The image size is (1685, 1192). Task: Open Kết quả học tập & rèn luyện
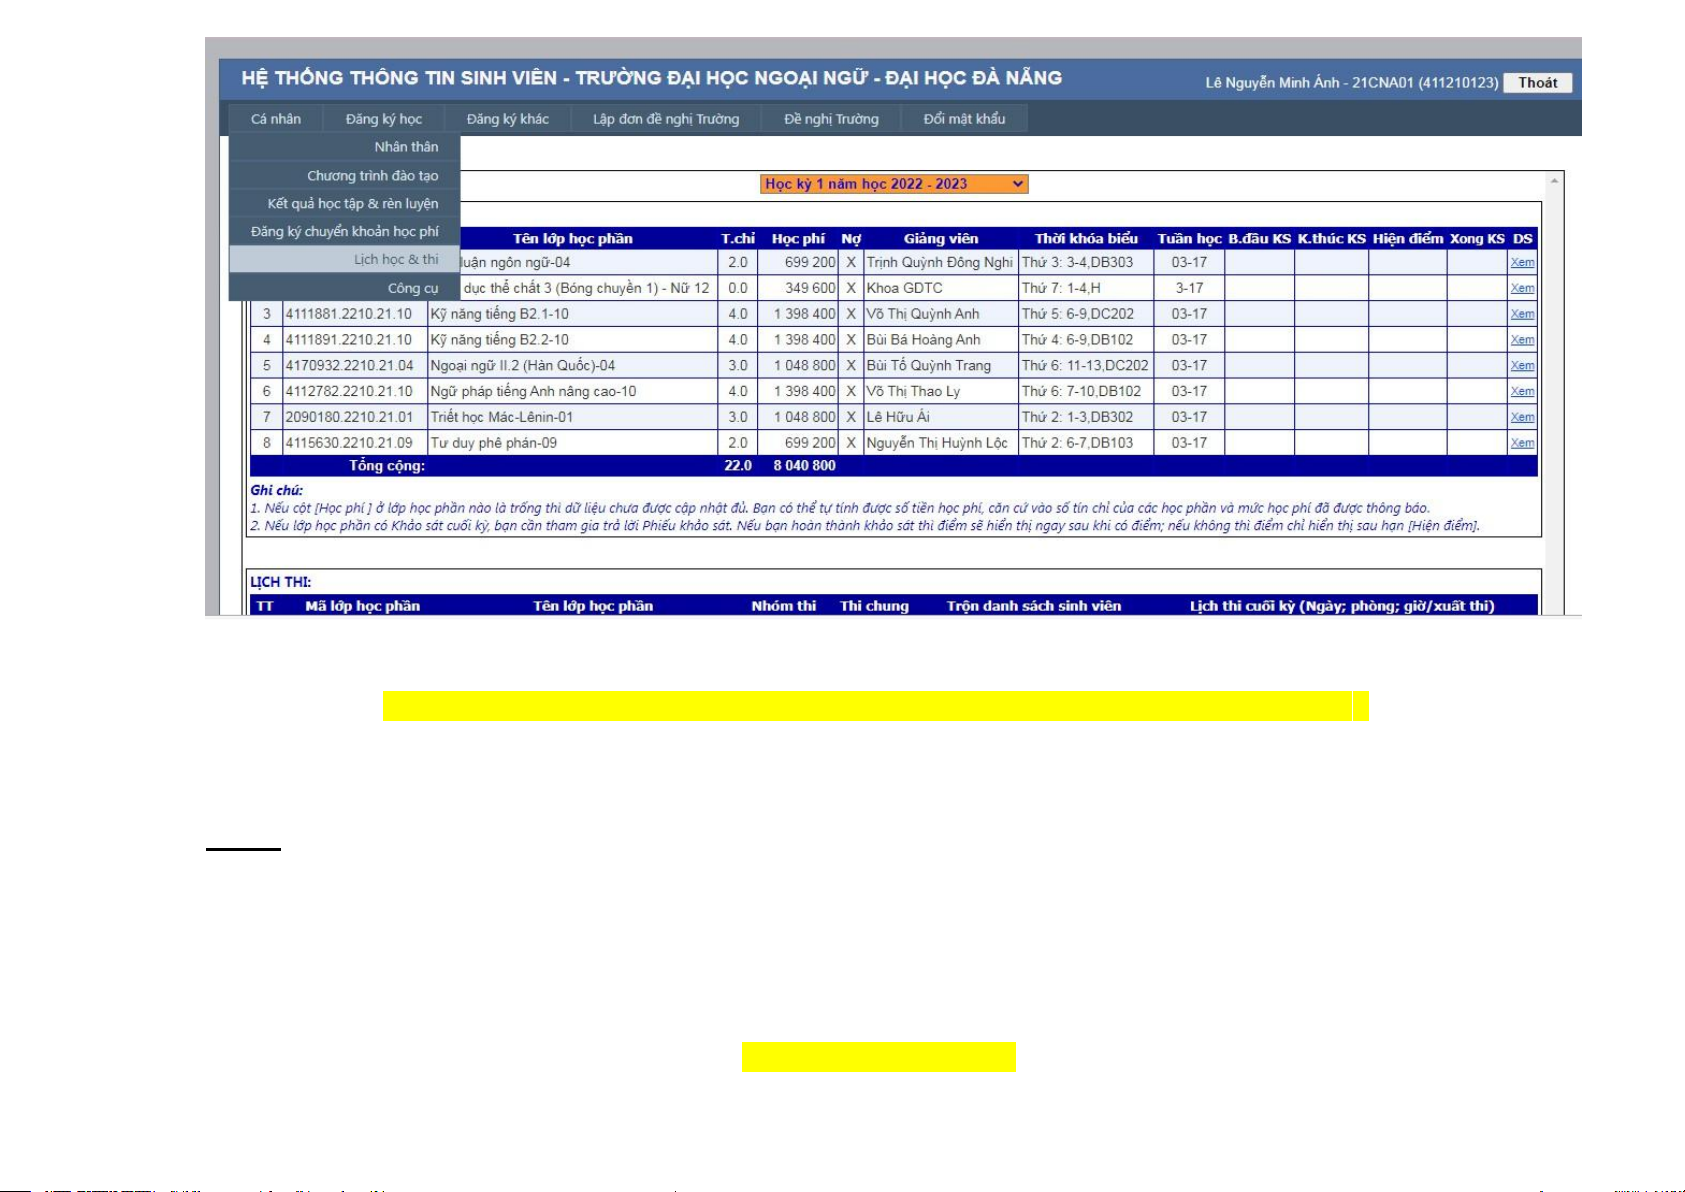pyautogui.click(x=352, y=204)
